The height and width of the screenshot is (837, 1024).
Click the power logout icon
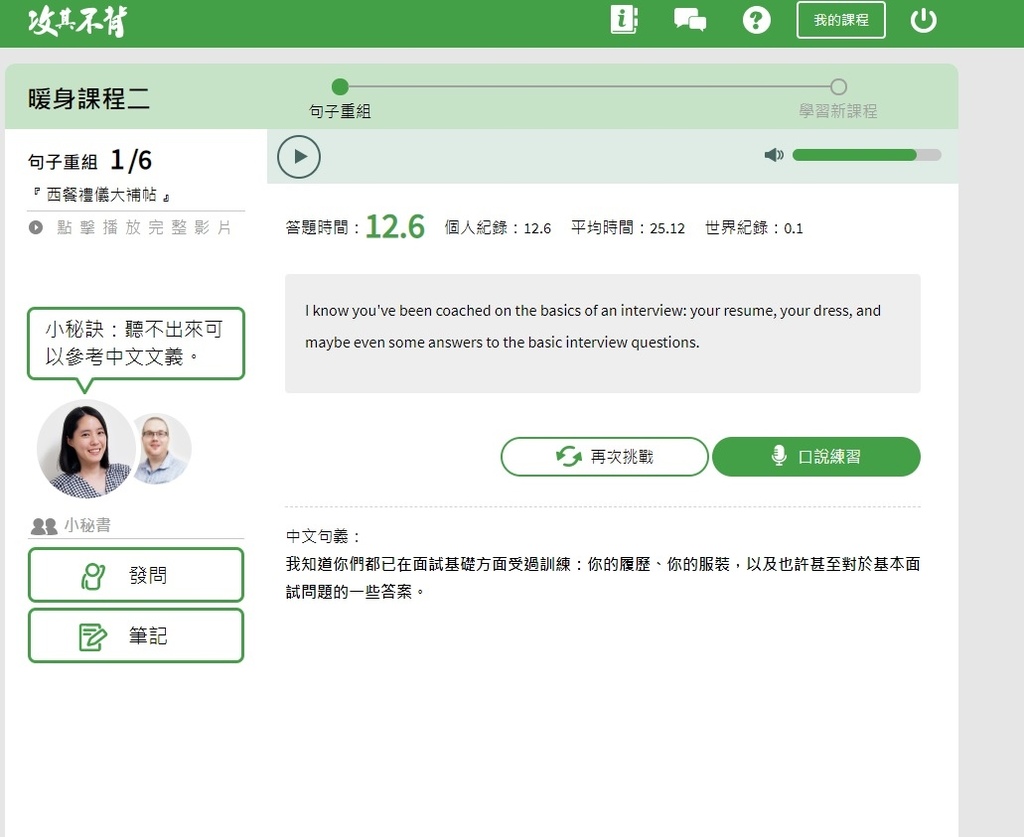(x=923, y=20)
